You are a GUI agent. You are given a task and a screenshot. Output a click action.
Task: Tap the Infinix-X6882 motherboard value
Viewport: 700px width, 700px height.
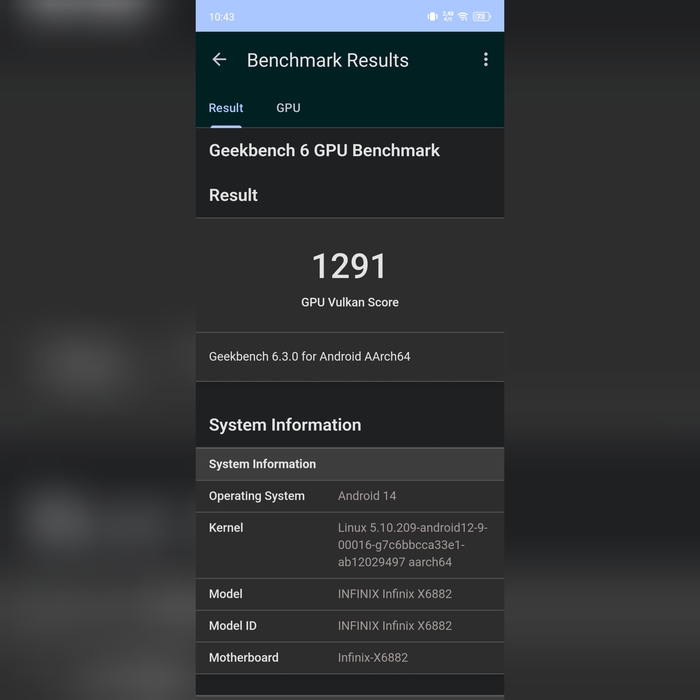[x=373, y=658]
